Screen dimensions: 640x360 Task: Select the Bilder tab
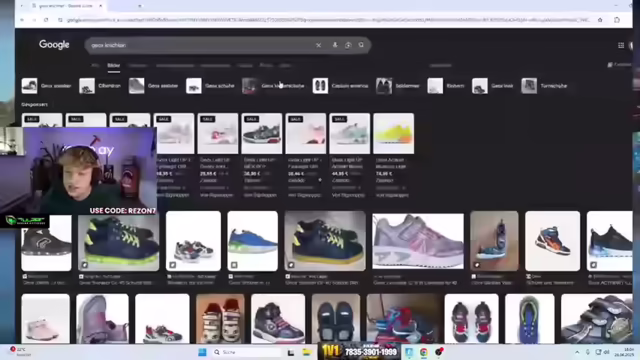click(113, 65)
